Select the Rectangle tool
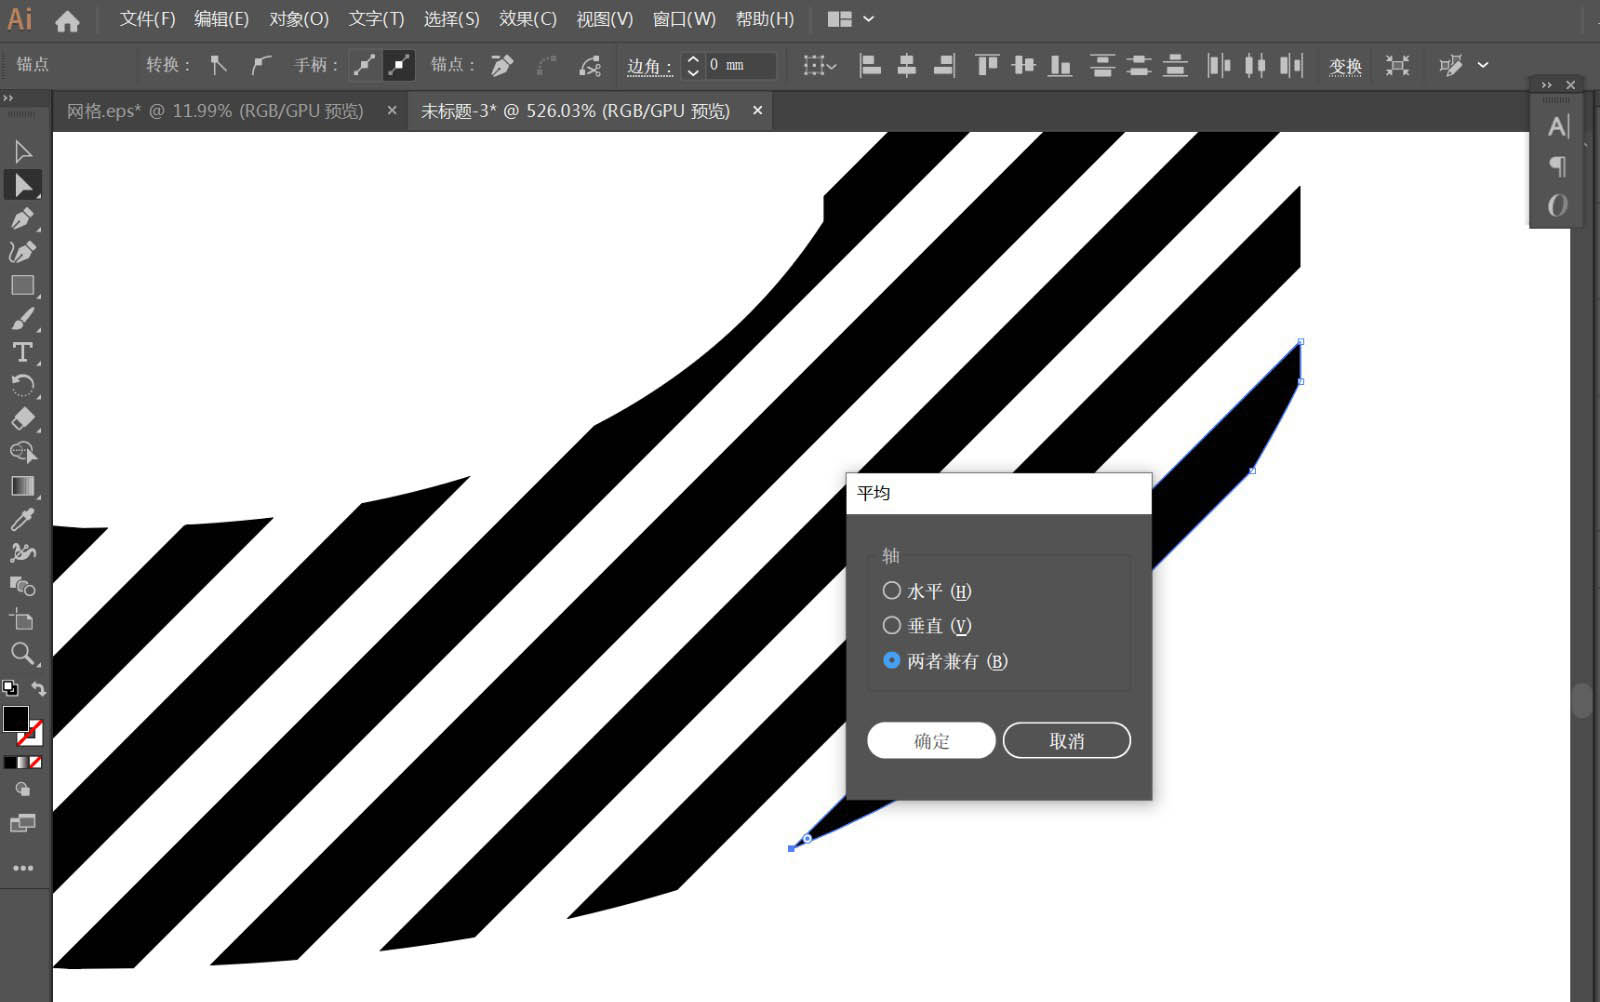The width and height of the screenshot is (1600, 1002). (x=23, y=285)
